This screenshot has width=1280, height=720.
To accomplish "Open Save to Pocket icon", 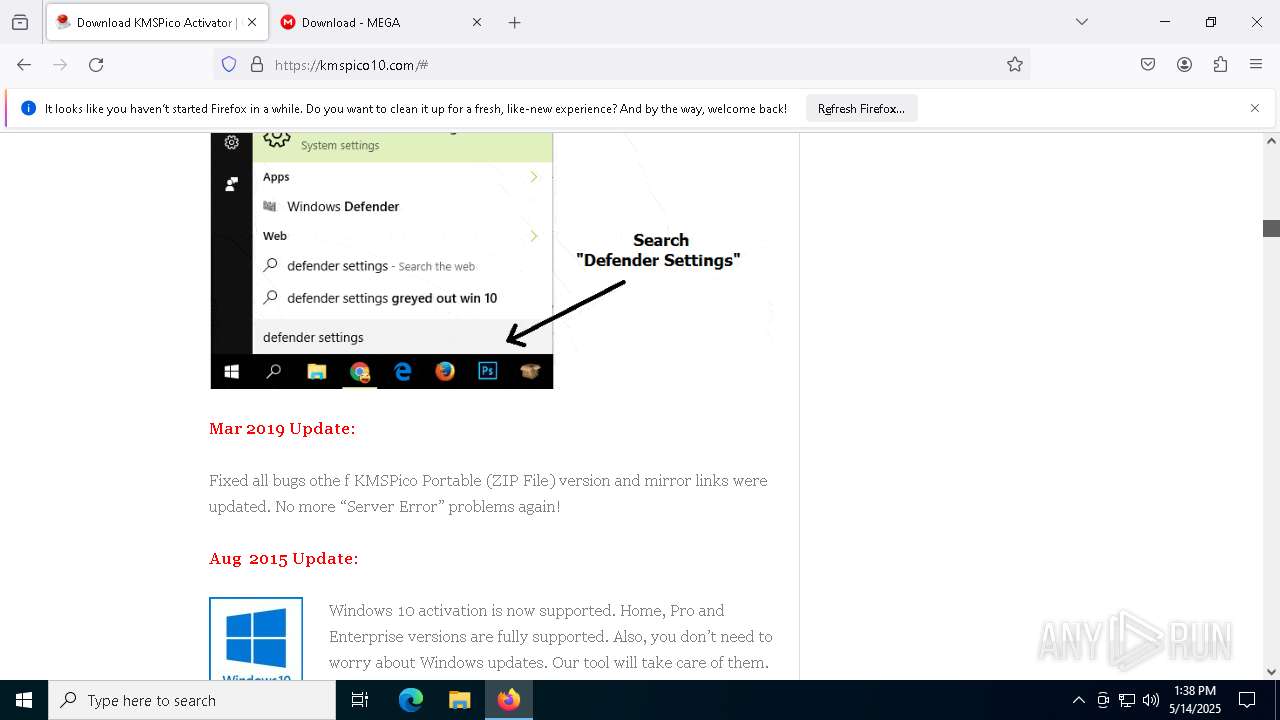I will 1148,64.
